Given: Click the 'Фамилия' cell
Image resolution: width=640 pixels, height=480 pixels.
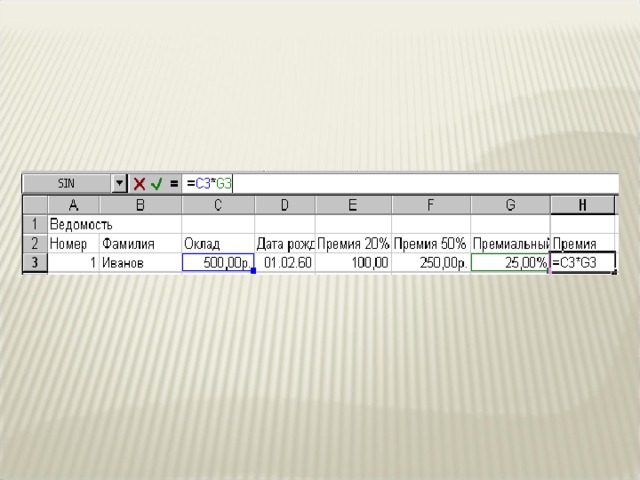Looking at the screenshot, I should [141, 244].
